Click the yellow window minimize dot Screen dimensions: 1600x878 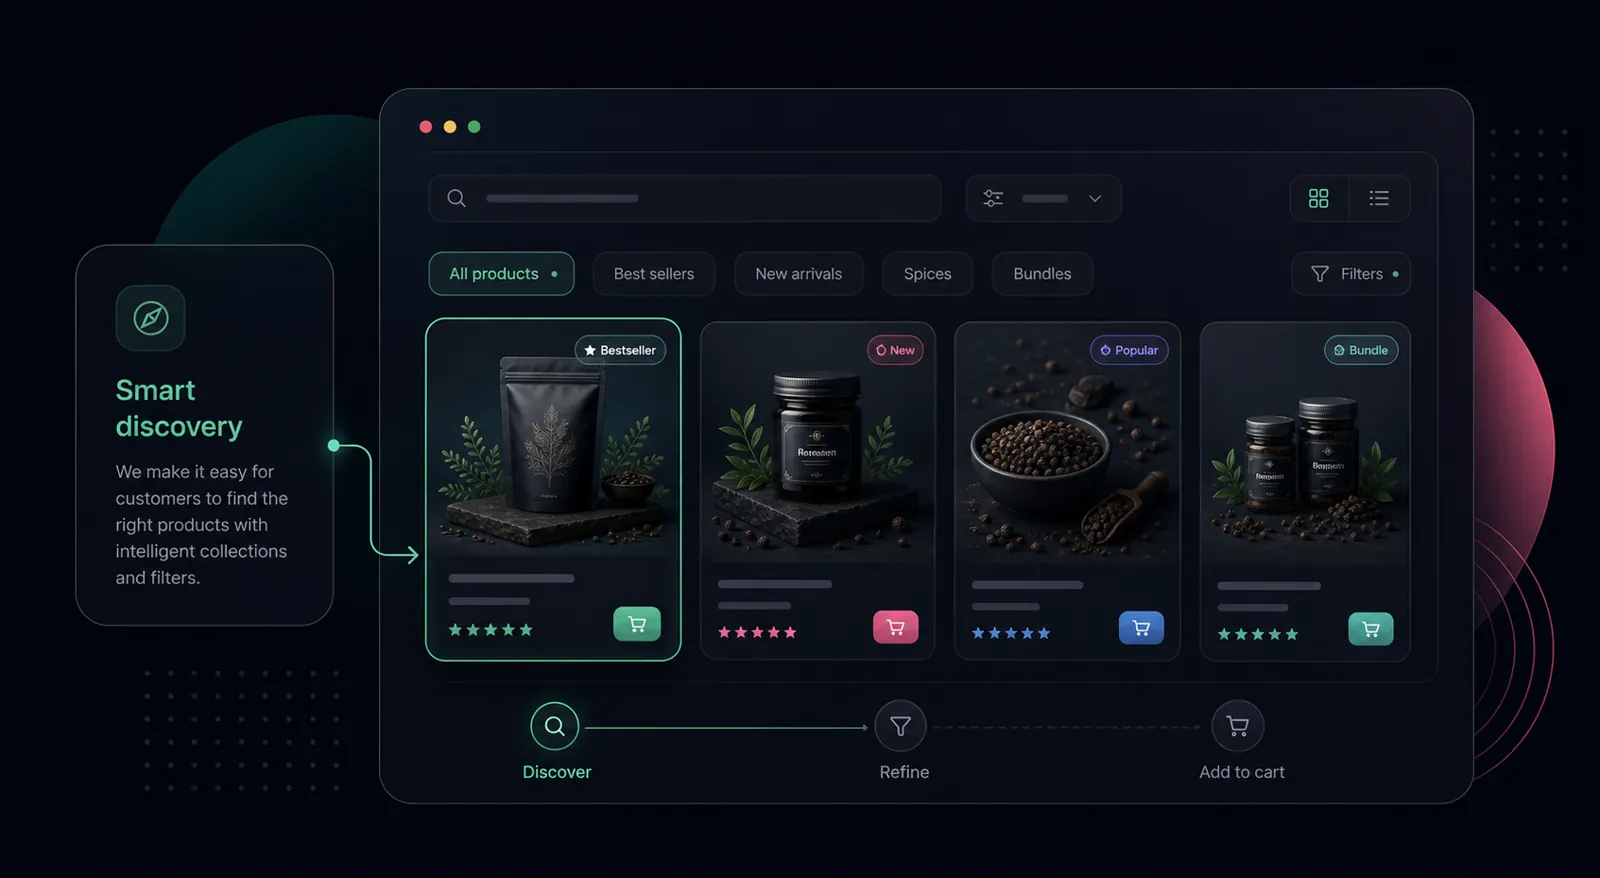point(450,127)
